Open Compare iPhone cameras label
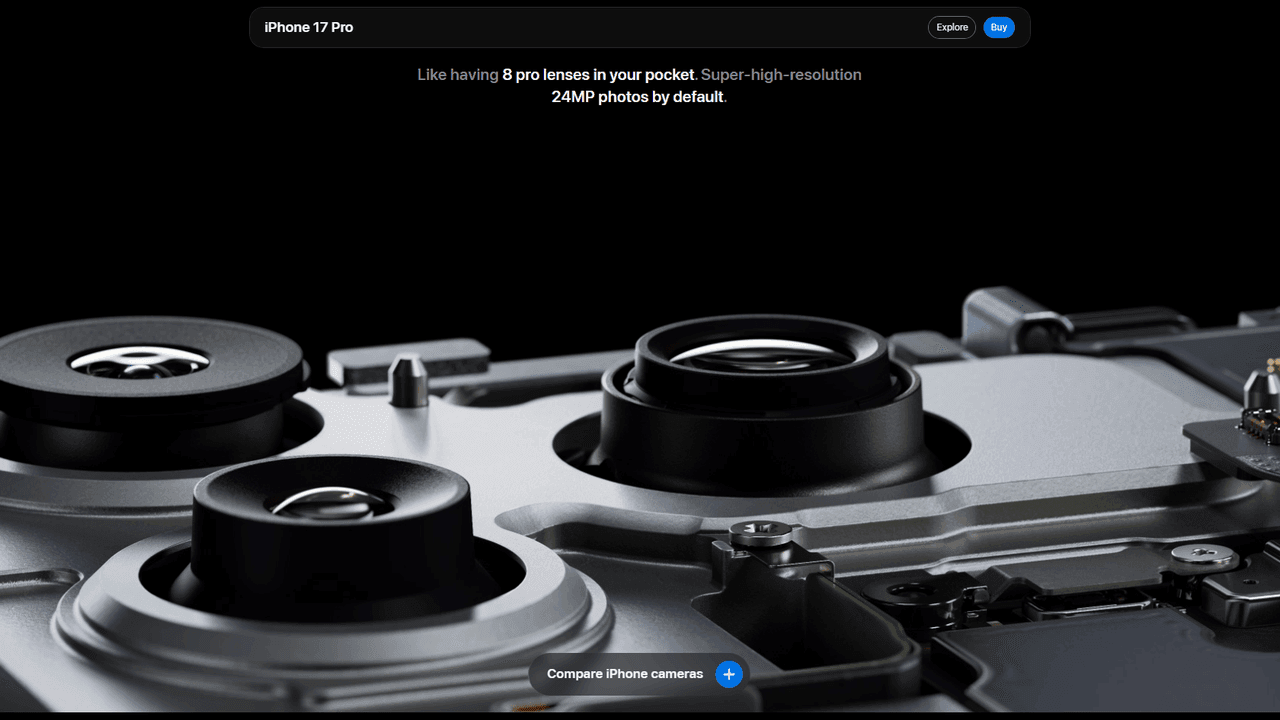The height and width of the screenshot is (720, 1280). coord(625,674)
